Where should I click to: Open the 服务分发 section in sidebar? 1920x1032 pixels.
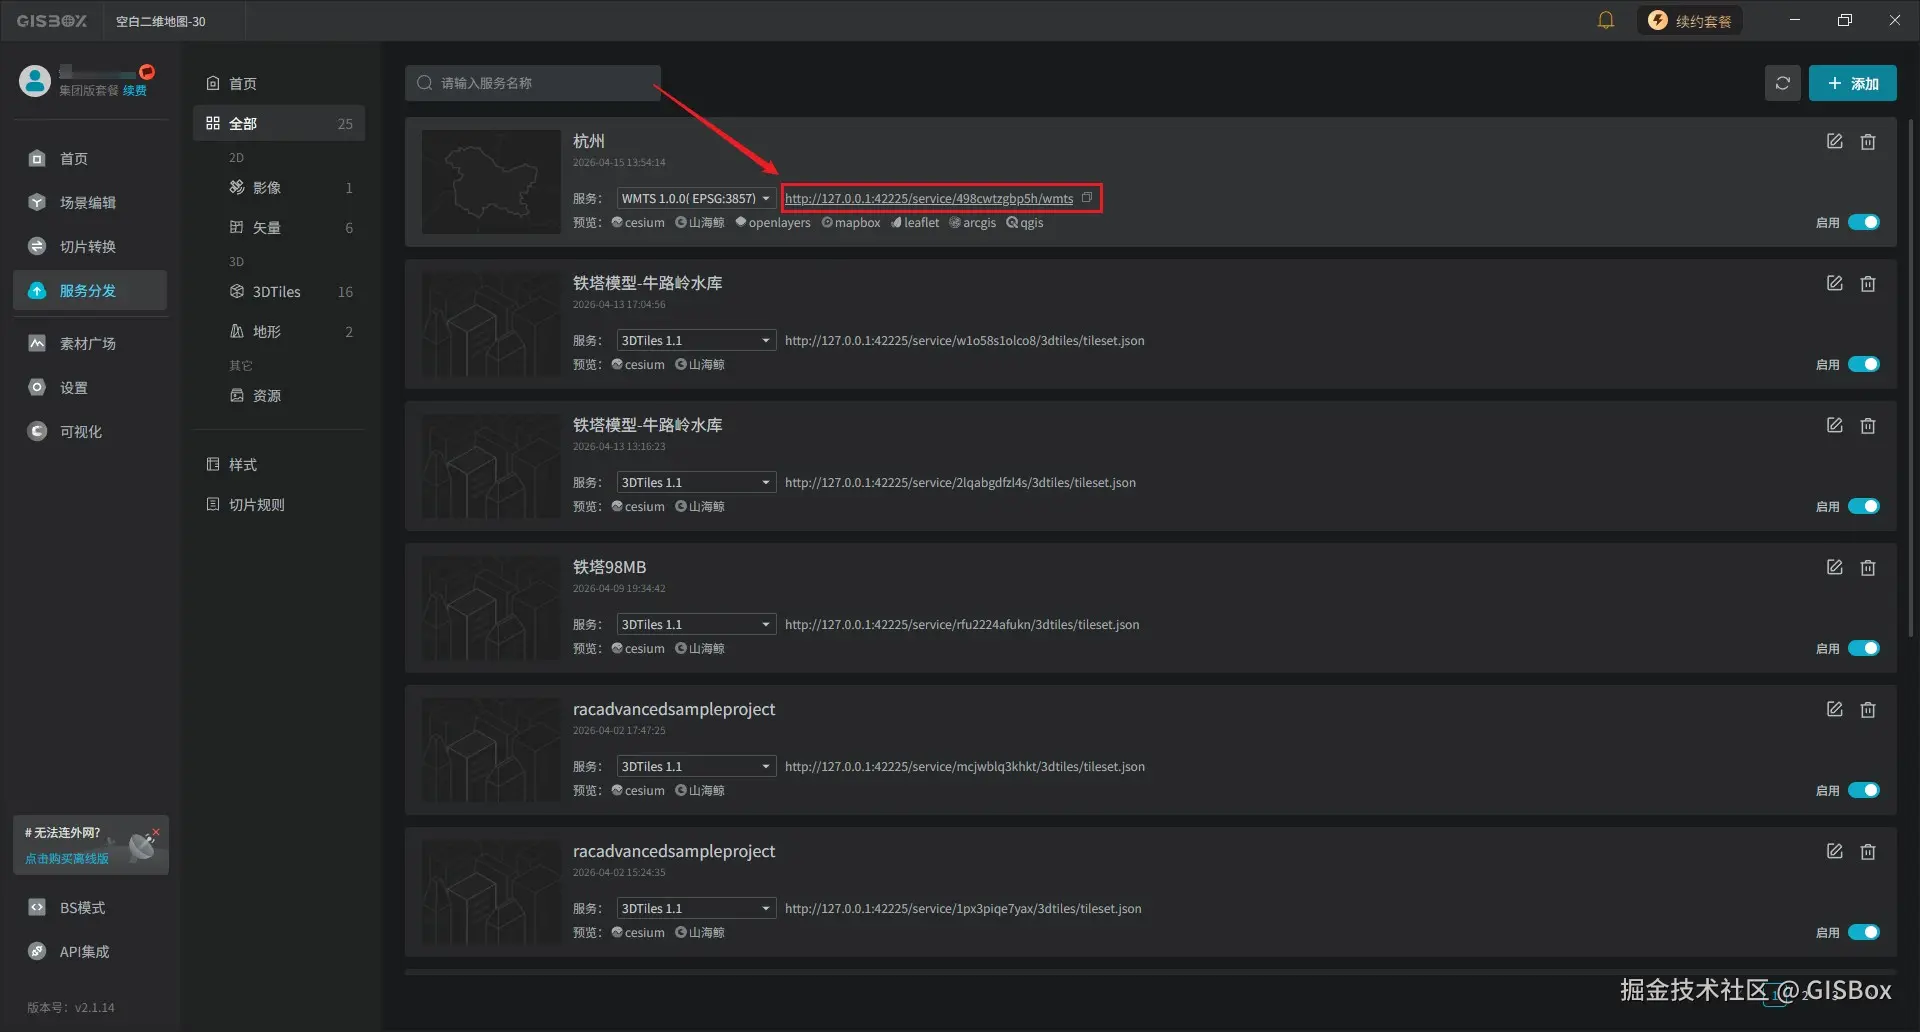click(x=90, y=290)
